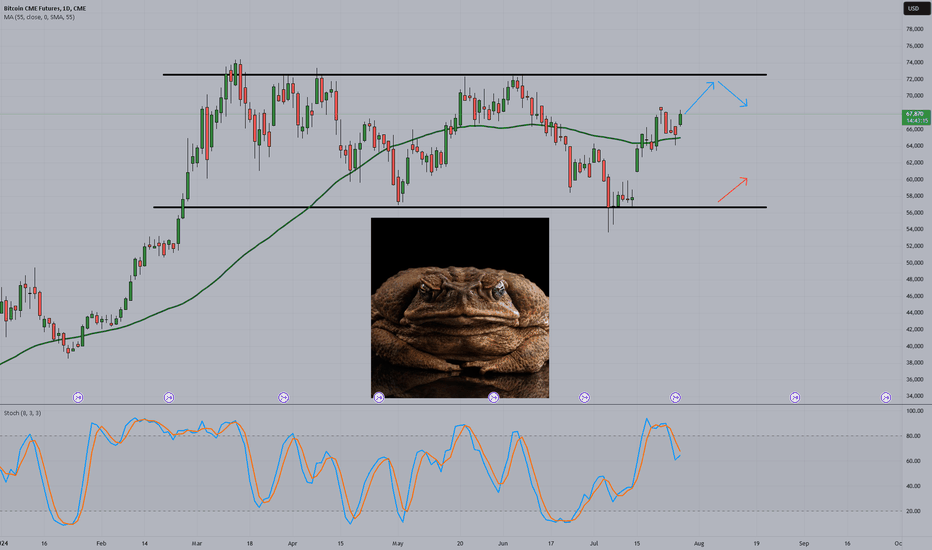
Task: Click the event marker between 16 and Feb labels
Action: pos(78,397)
